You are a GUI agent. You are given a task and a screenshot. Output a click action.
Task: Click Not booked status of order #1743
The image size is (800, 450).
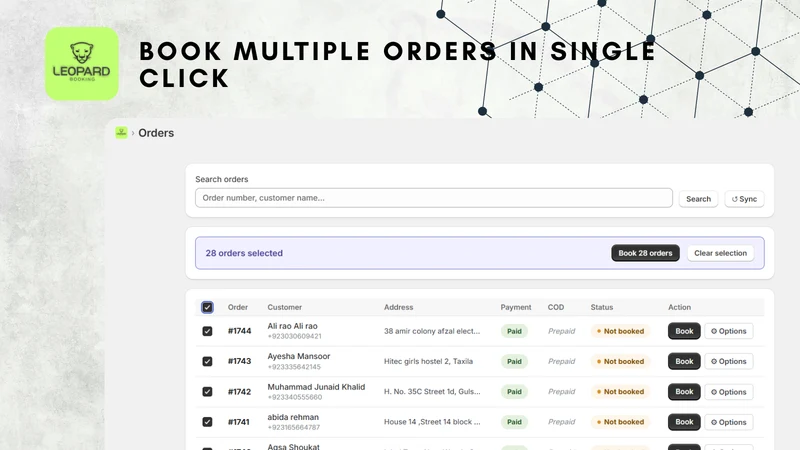point(620,361)
